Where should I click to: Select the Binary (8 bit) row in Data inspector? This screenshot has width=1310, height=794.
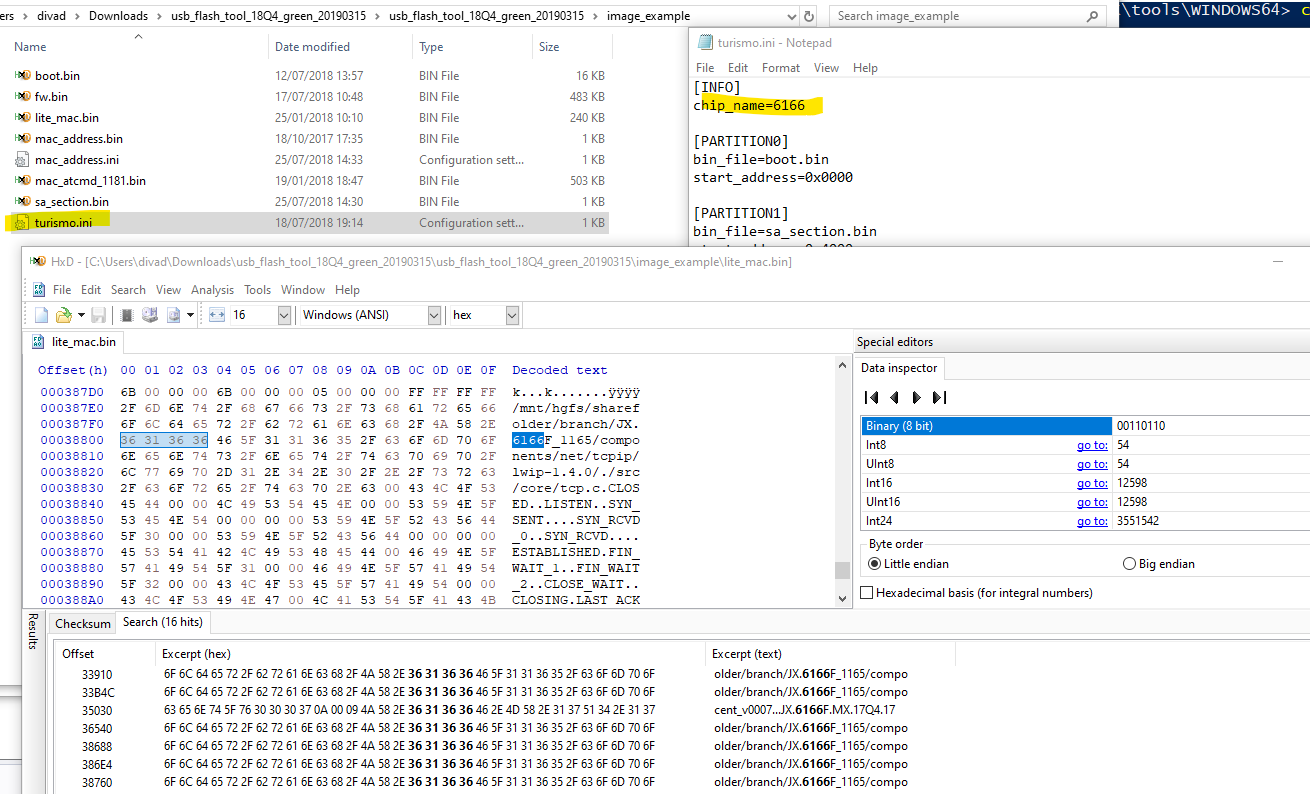(1085, 426)
